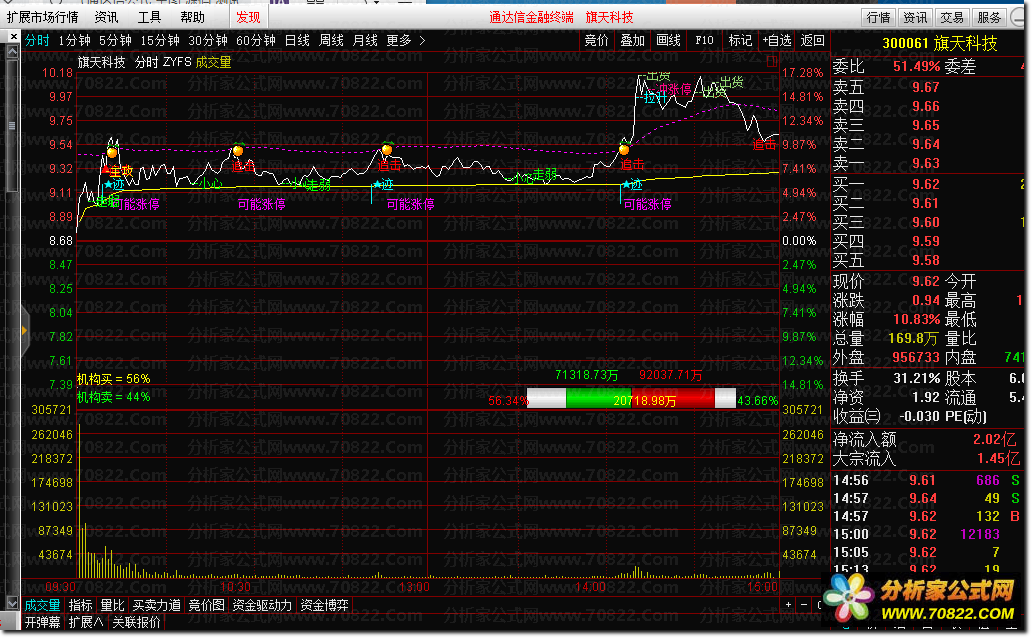Click the left scrollbar down arrow
Screen dimensions: 1033x638
click(x=13, y=602)
